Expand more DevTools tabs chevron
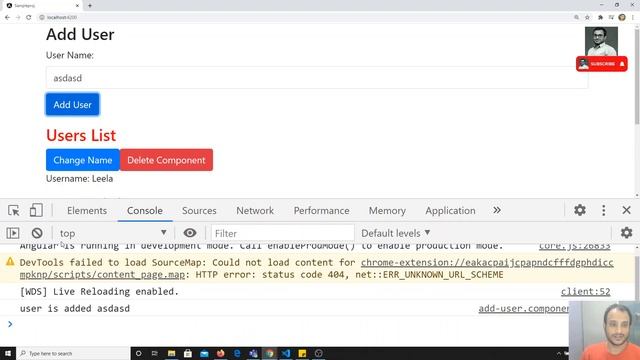 (x=497, y=210)
